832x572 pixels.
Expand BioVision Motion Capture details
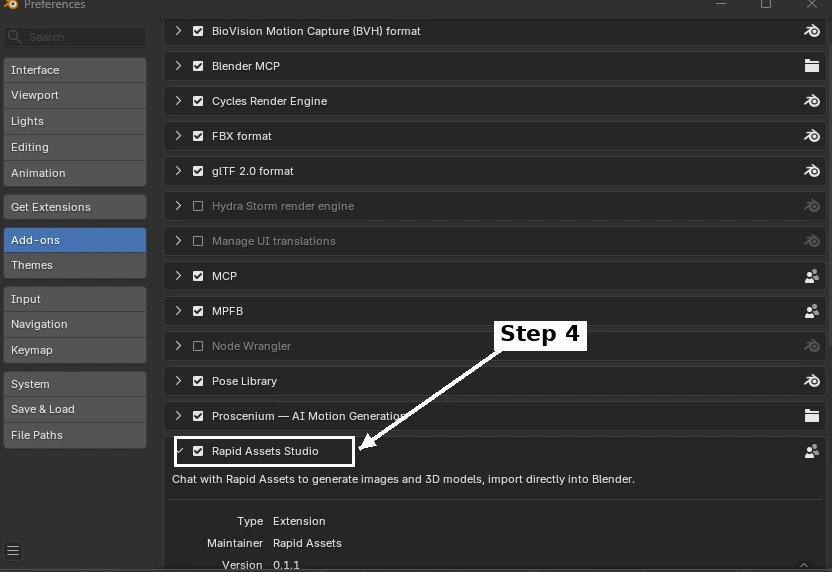tap(178, 31)
